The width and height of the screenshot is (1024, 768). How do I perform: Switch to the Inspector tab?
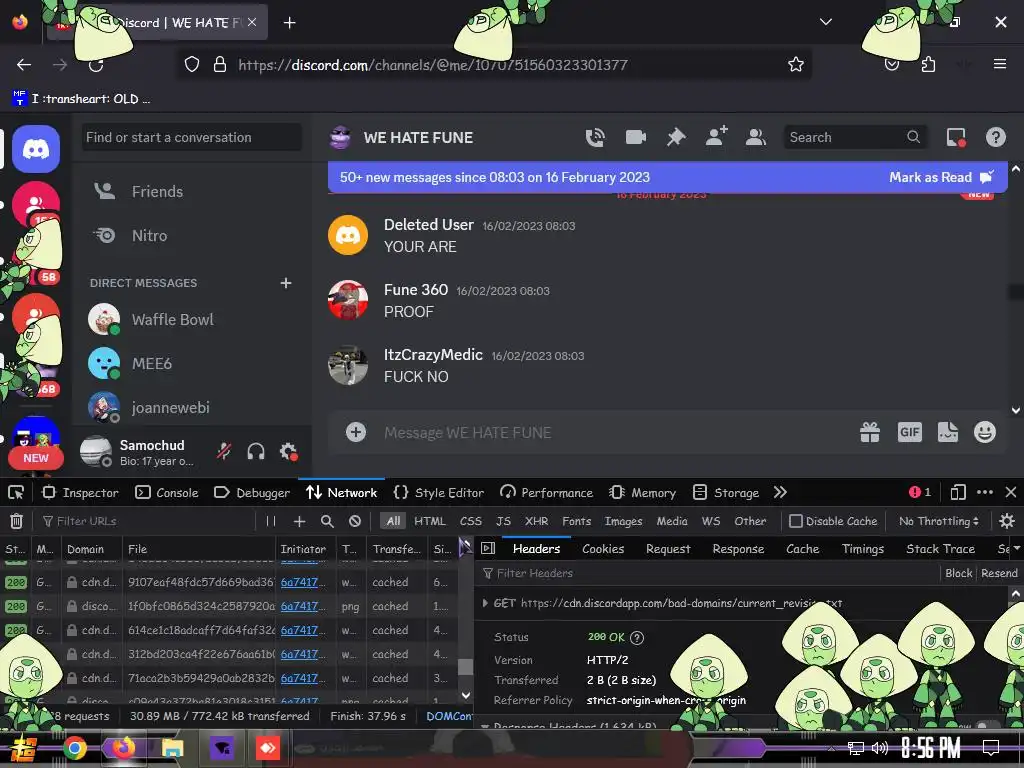pyautogui.click(x=80, y=492)
